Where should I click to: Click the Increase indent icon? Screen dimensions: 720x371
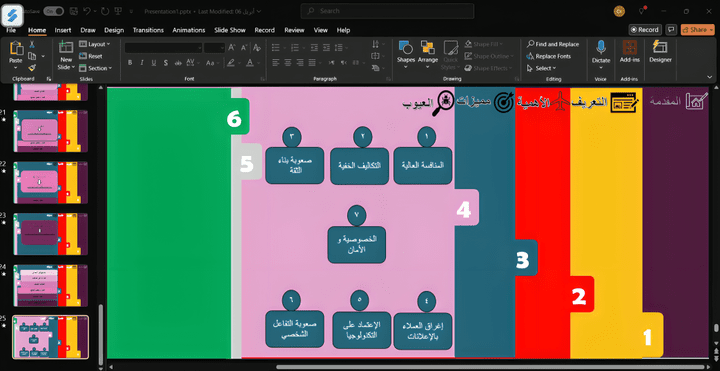point(326,47)
